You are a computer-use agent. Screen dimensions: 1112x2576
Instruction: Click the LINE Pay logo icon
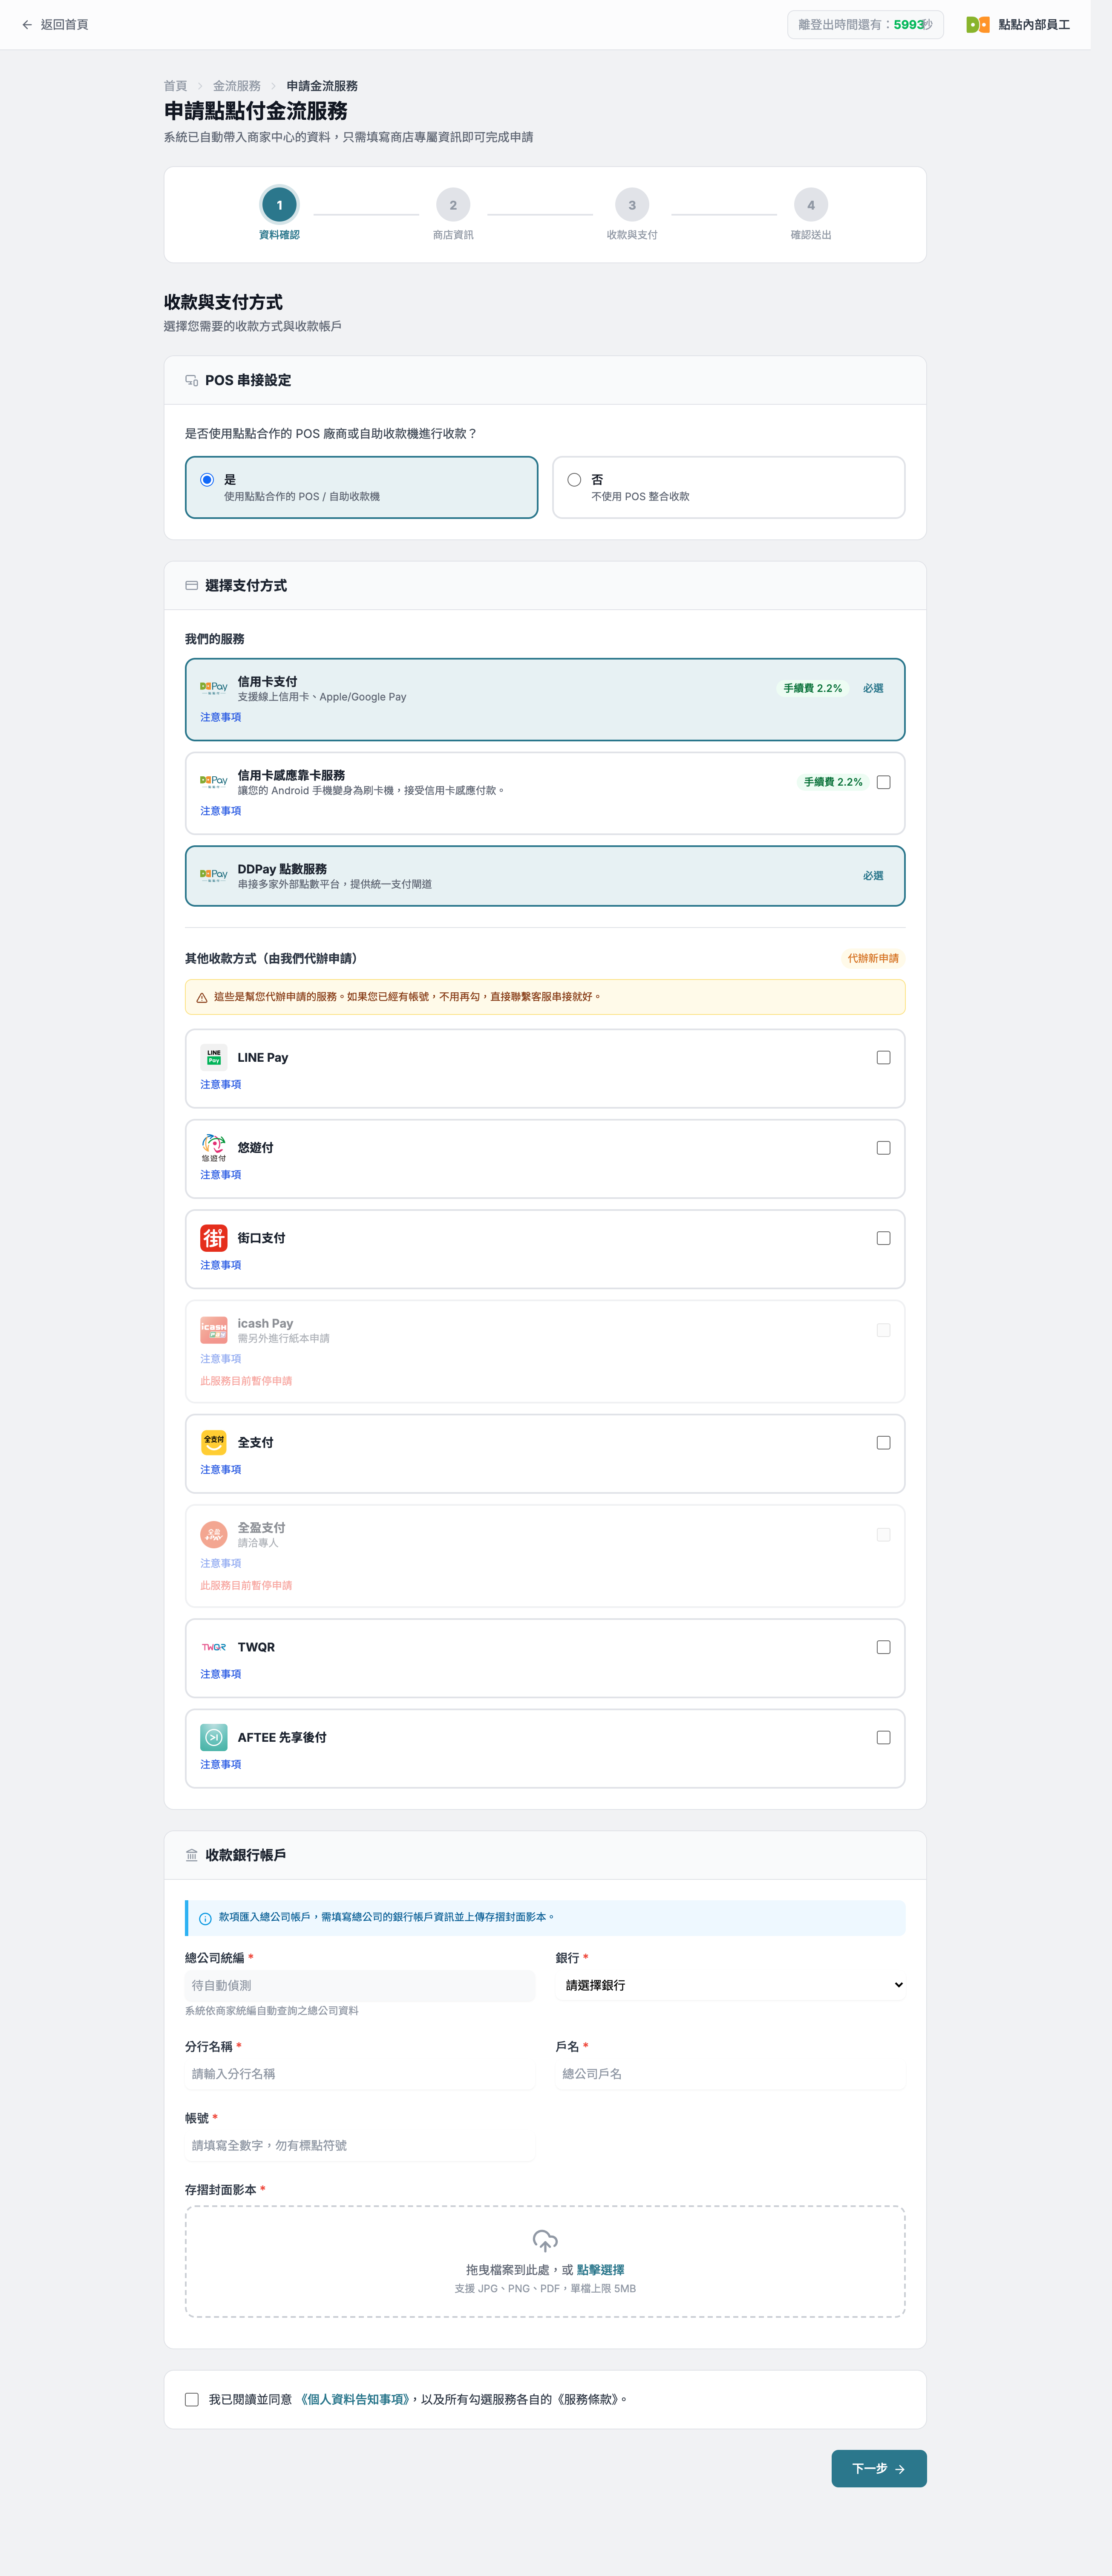point(213,1057)
